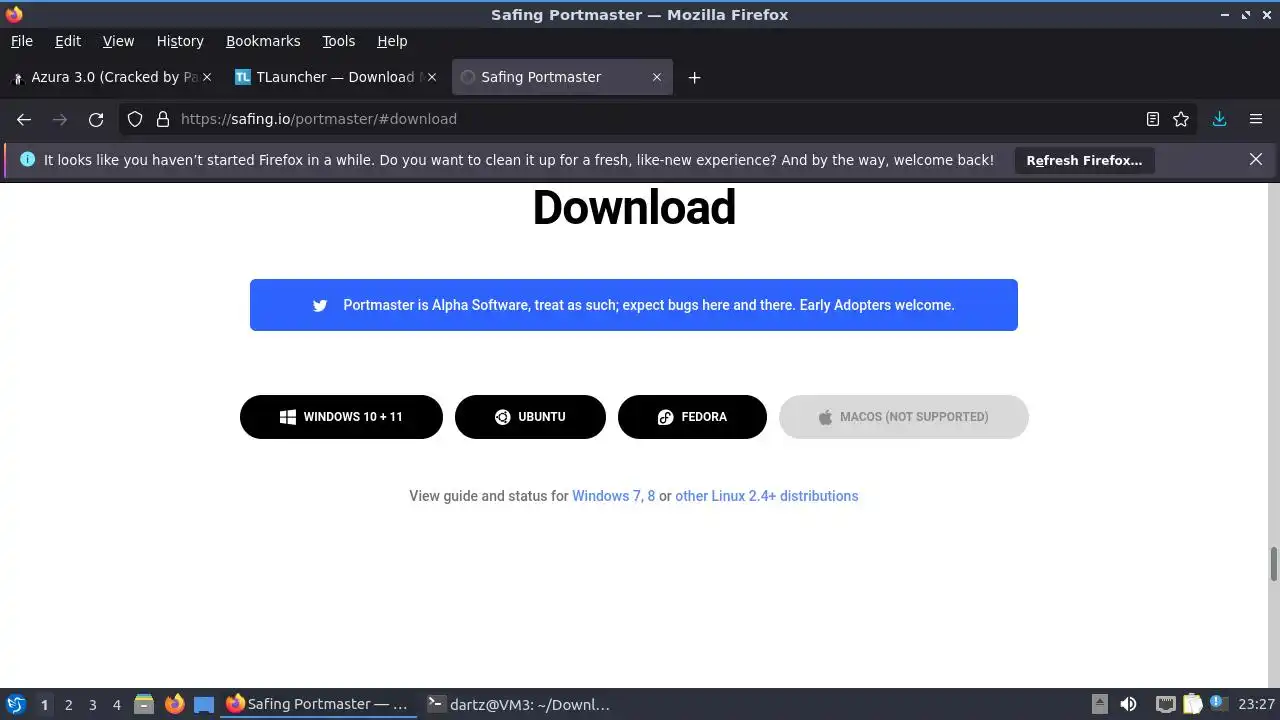
Task: Open the Firefox hamburger application menu
Action: tap(1256, 119)
